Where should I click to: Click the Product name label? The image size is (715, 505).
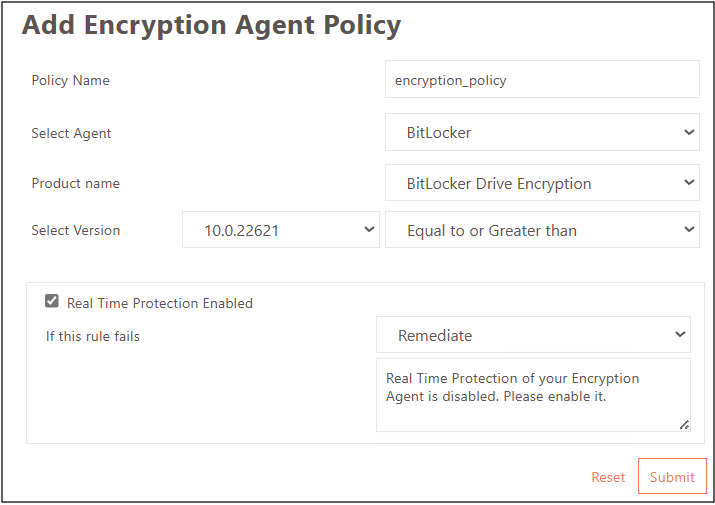[x=75, y=183]
